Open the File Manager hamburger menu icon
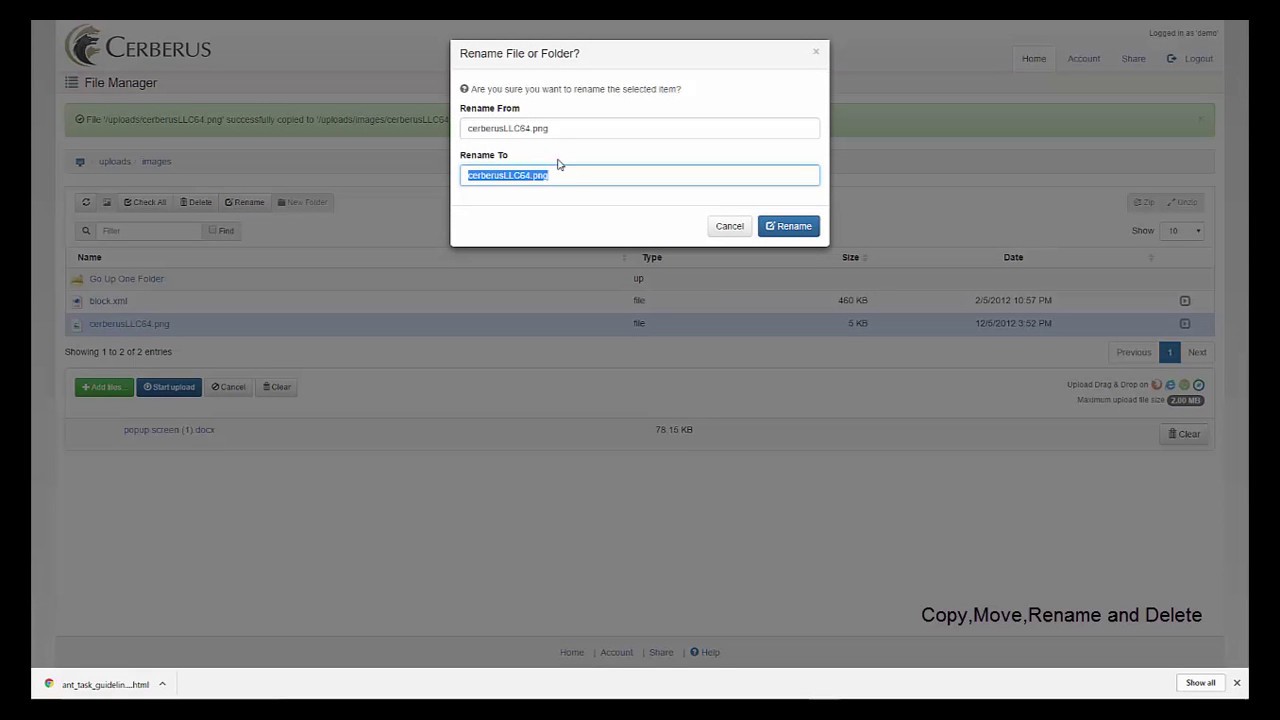The image size is (1280, 720). 71,83
